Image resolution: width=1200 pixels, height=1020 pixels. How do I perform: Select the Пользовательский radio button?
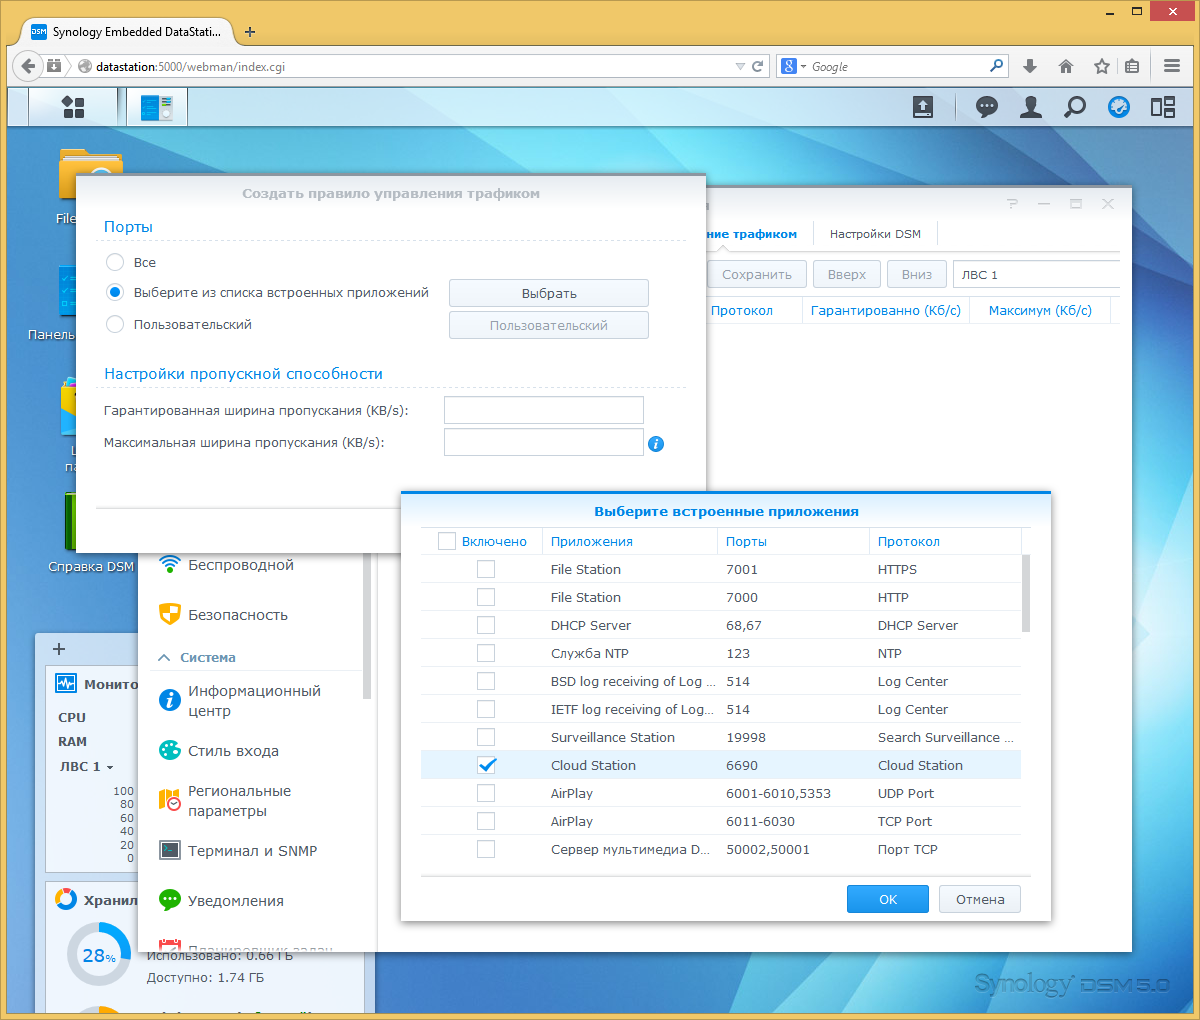pos(115,324)
